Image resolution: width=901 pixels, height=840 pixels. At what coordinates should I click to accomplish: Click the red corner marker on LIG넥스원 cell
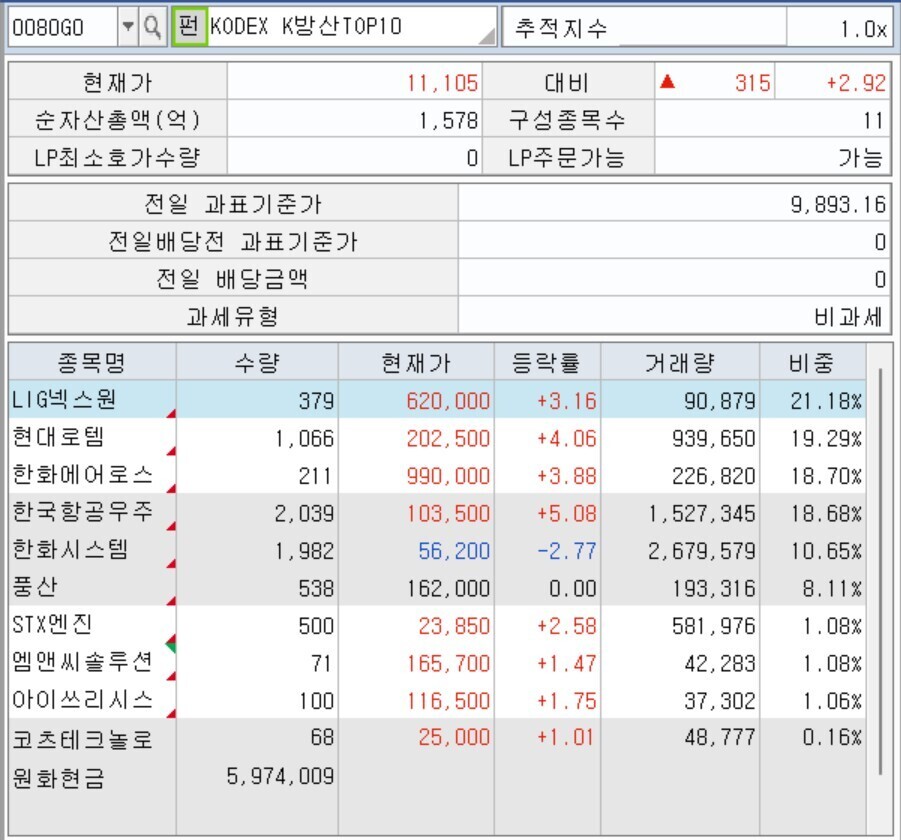click(x=171, y=413)
